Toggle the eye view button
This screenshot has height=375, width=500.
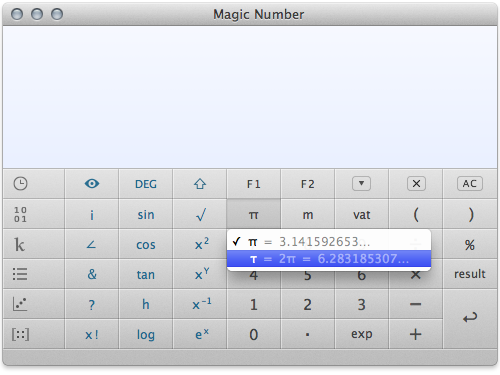click(92, 184)
